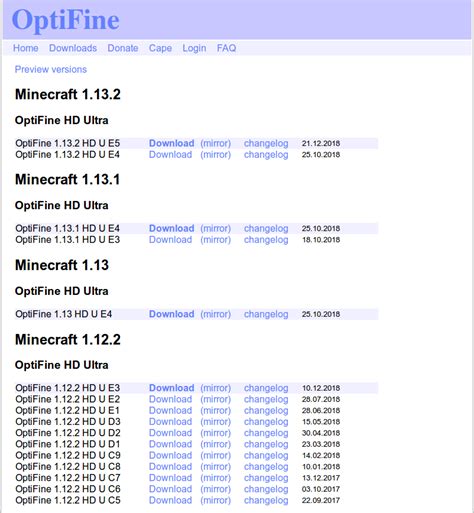Open the FAQ page
Image resolution: width=474 pixels, height=513 pixels.
coord(226,48)
